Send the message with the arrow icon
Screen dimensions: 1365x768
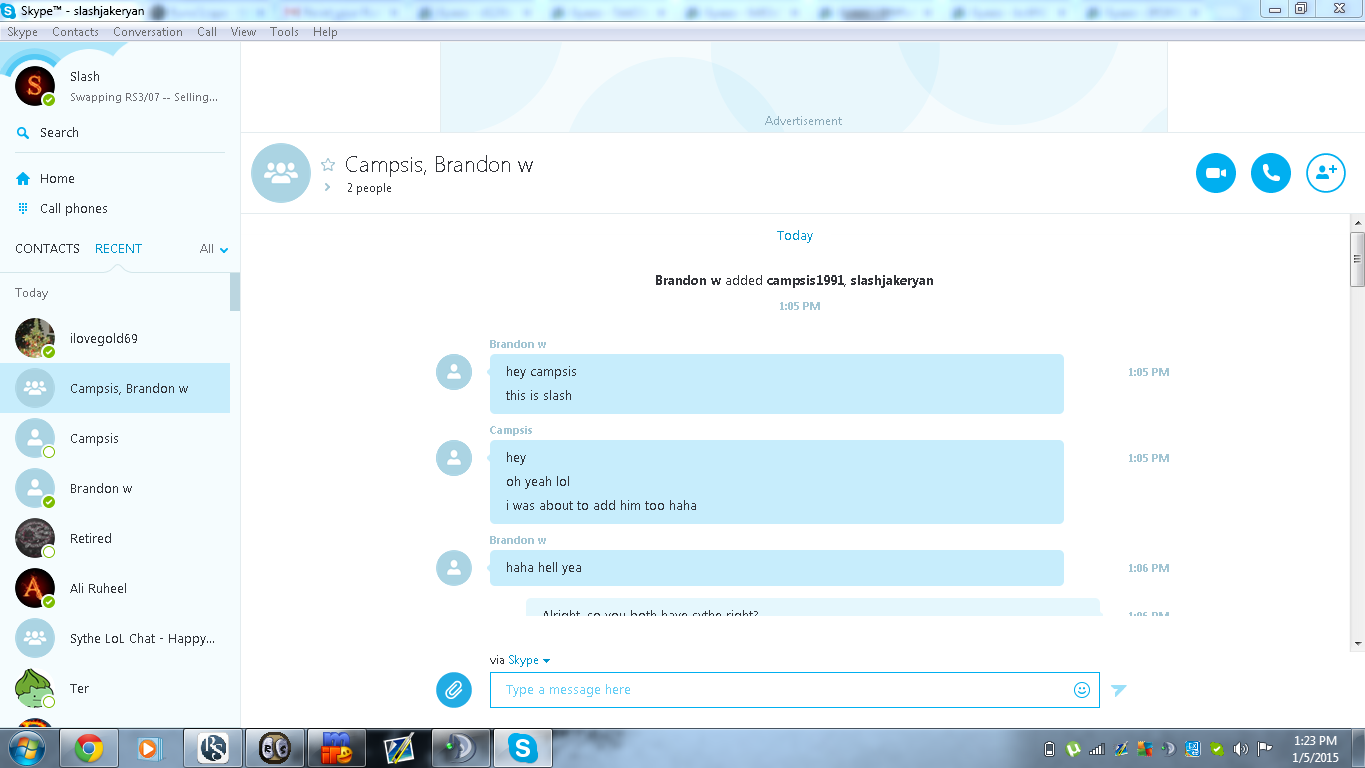click(1119, 690)
